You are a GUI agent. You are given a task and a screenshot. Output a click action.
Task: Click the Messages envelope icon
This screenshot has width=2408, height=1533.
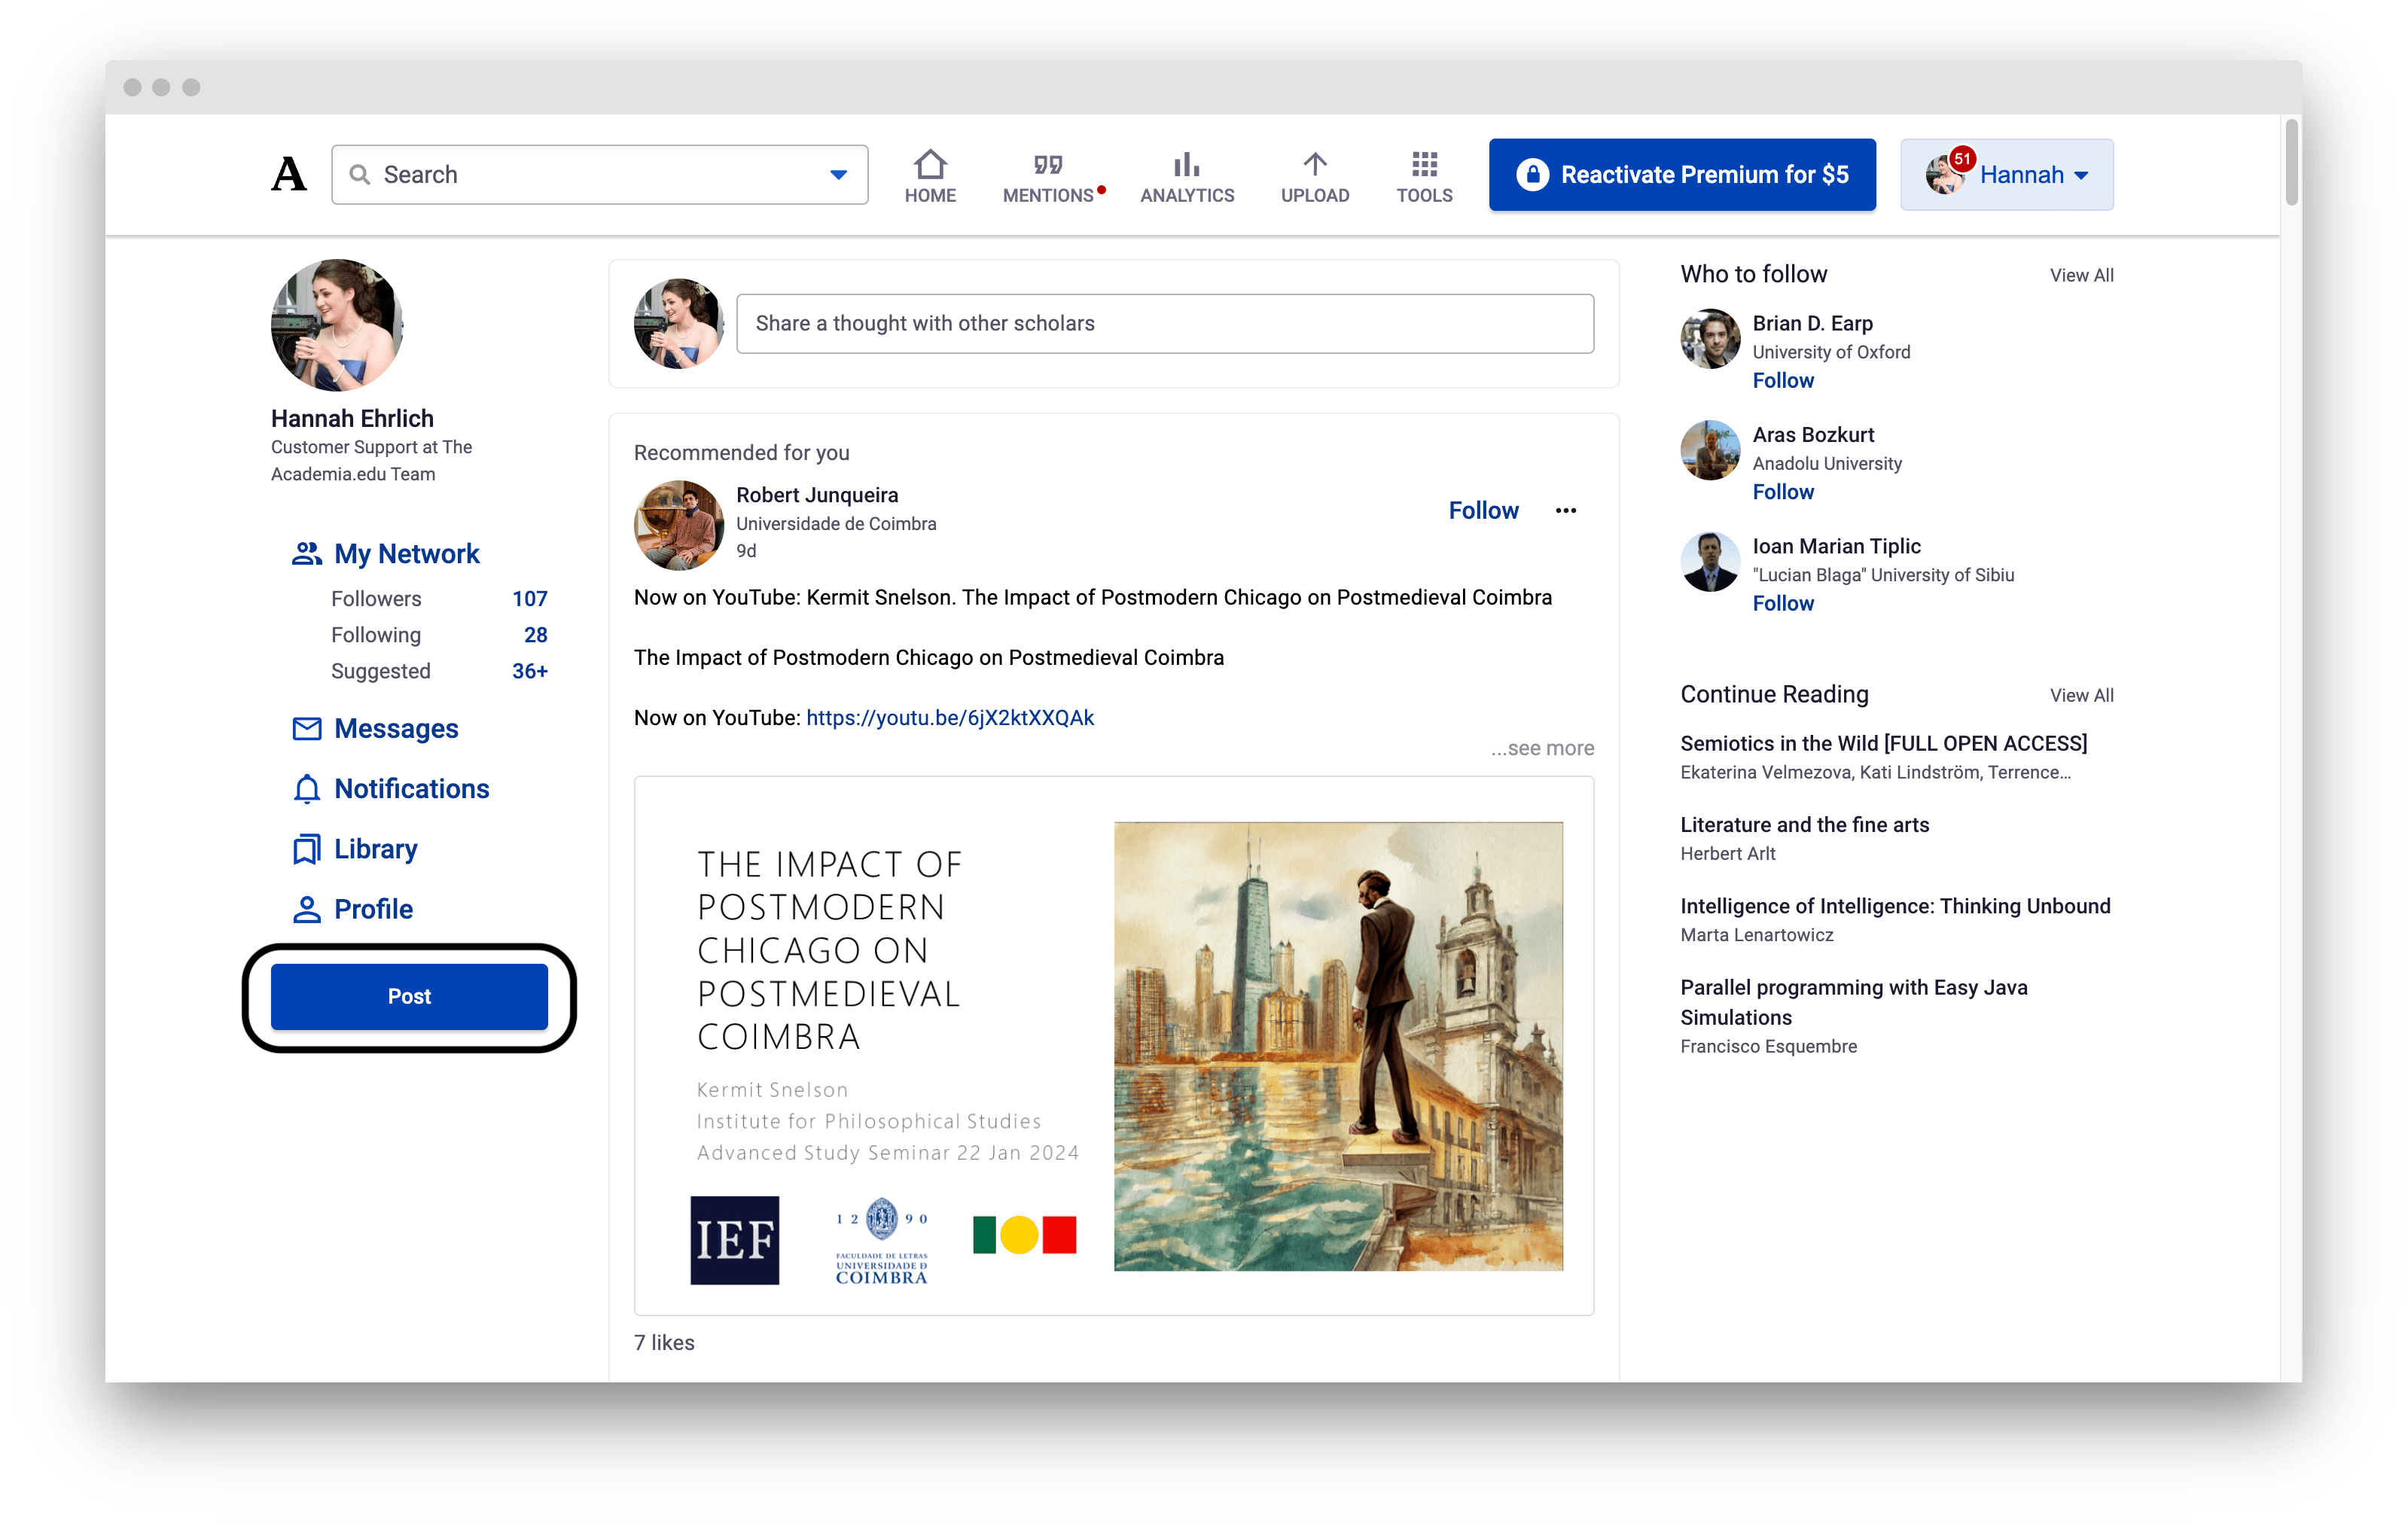click(x=306, y=729)
